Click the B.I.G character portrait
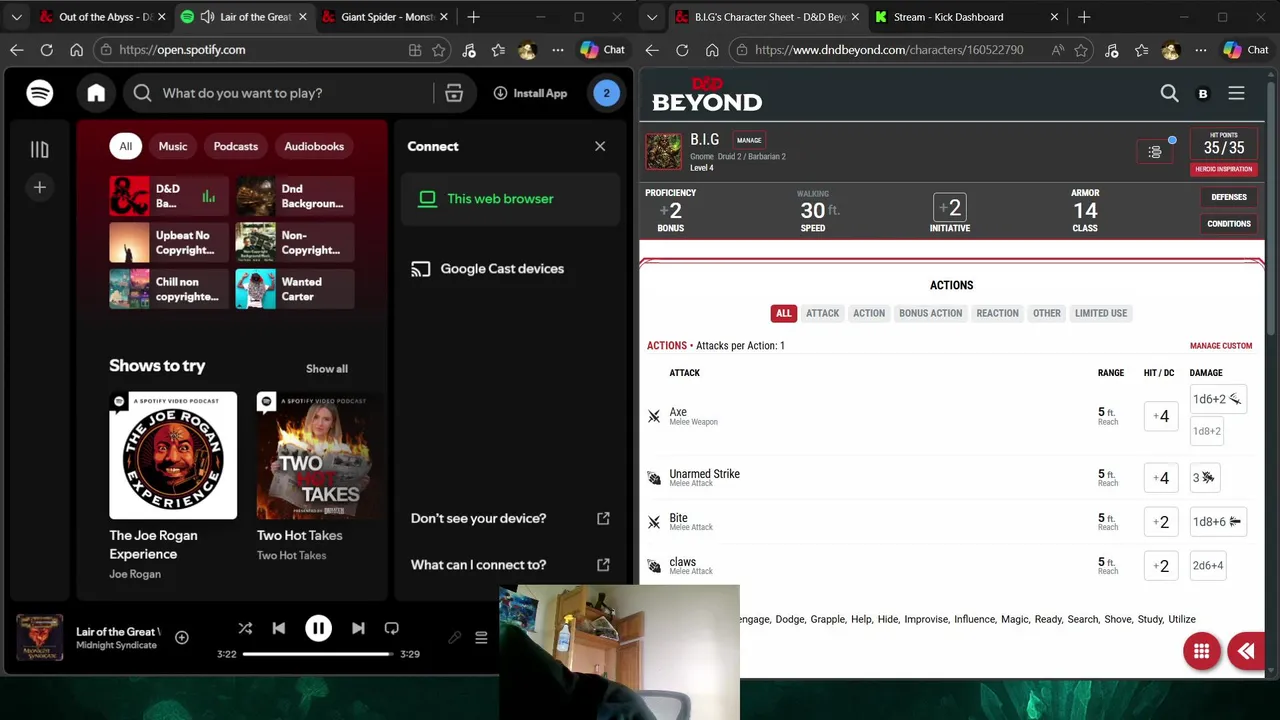Viewport: 1280px width, 720px height. (664, 152)
